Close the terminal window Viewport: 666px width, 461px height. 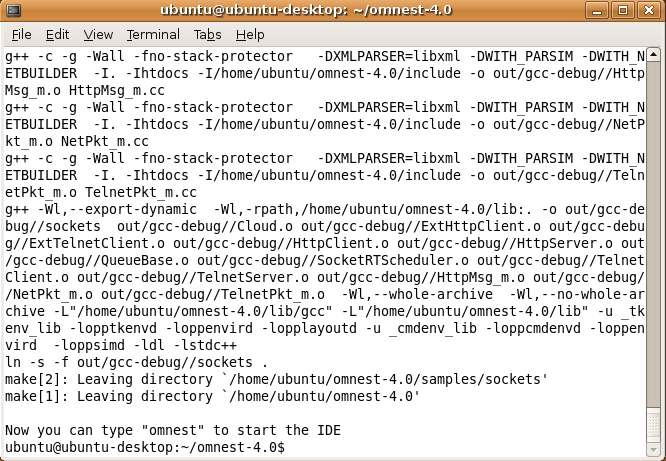tap(649, 10)
